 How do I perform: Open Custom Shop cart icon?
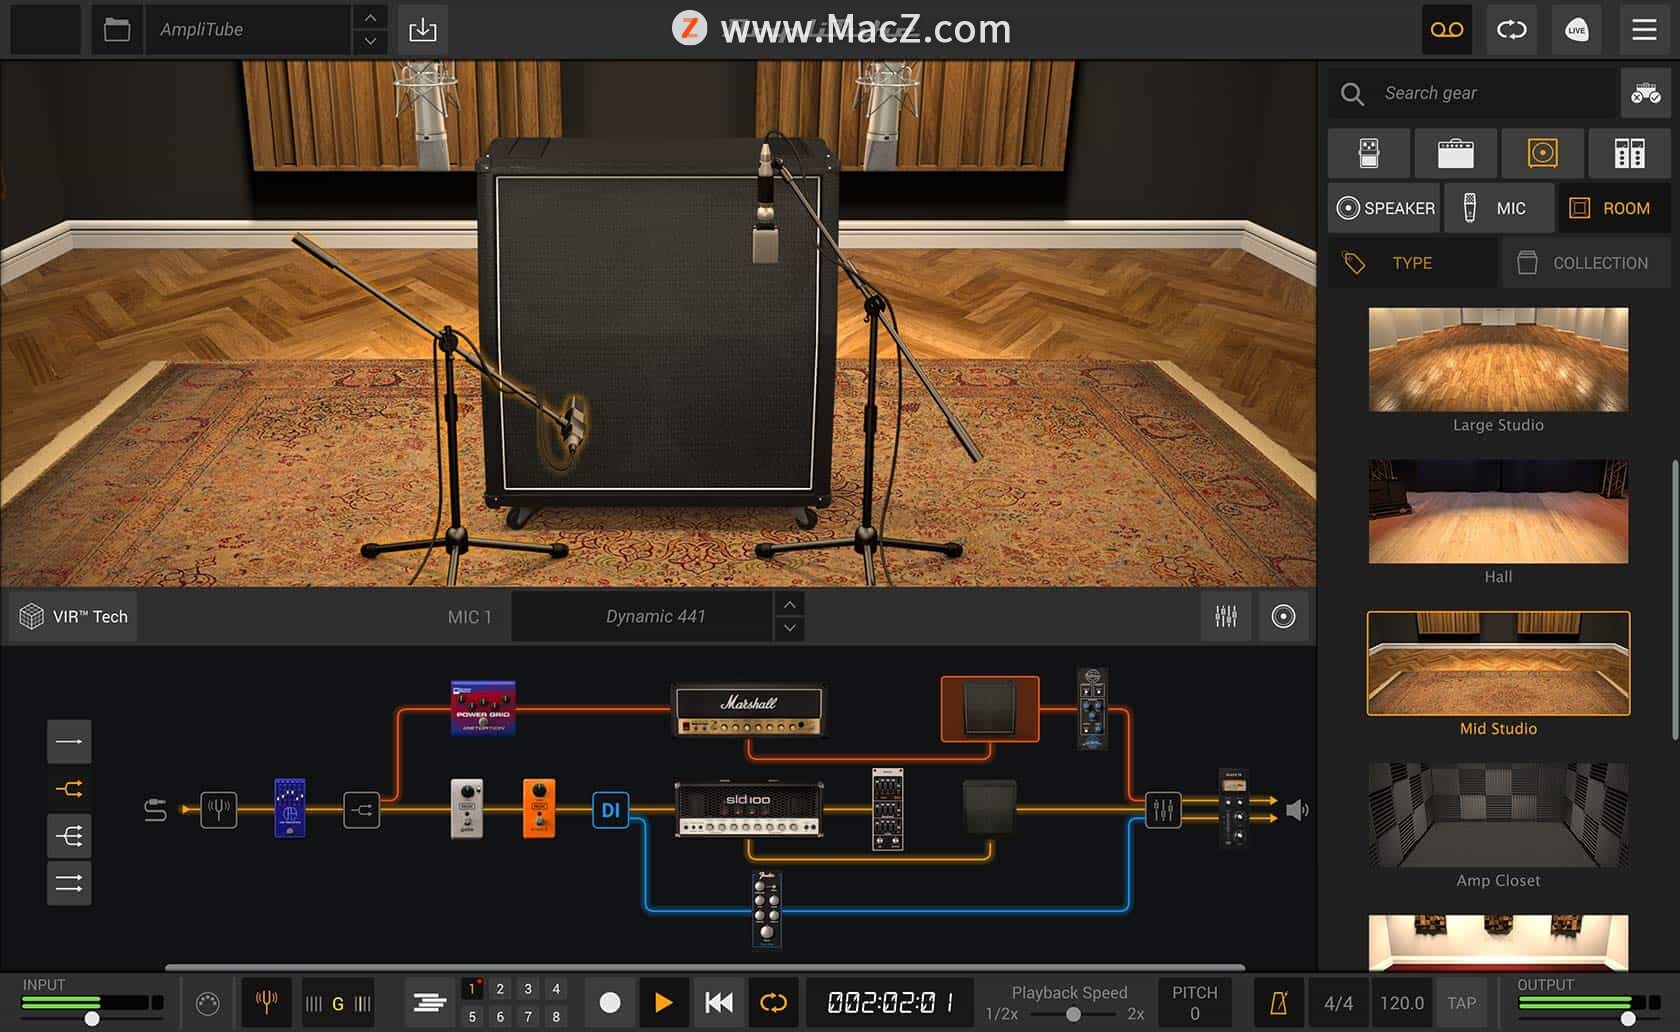[1645, 93]
